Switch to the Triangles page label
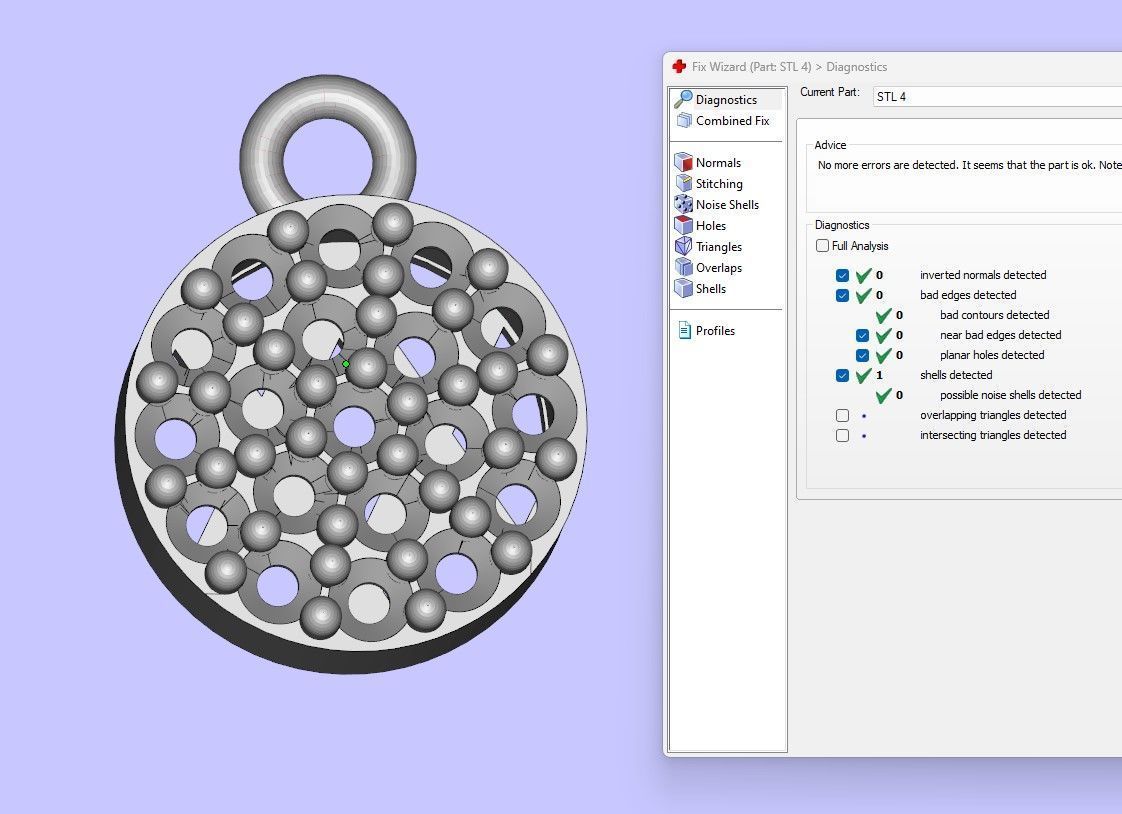1122x814 pixels. (718, 247)
